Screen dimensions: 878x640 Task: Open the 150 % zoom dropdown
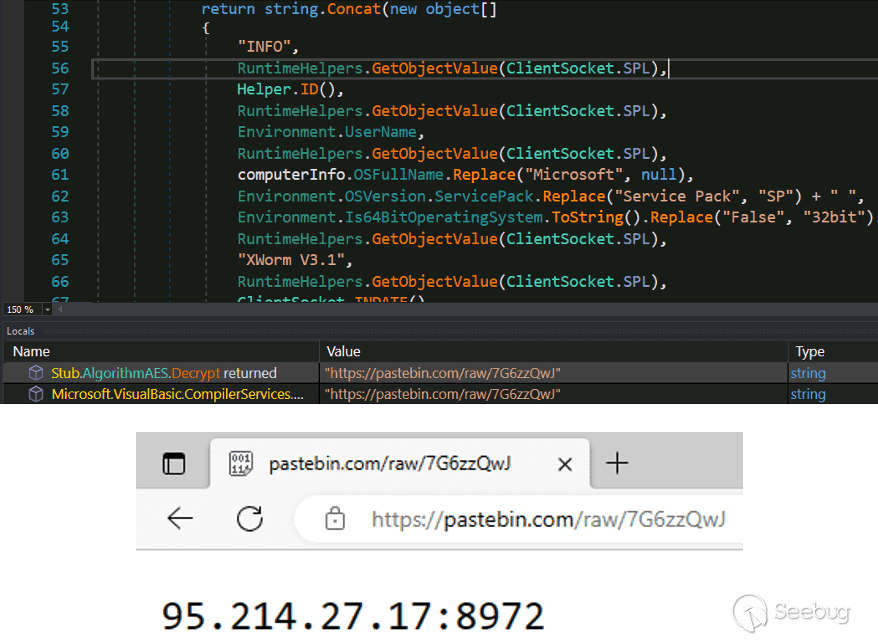click(48, 310)
